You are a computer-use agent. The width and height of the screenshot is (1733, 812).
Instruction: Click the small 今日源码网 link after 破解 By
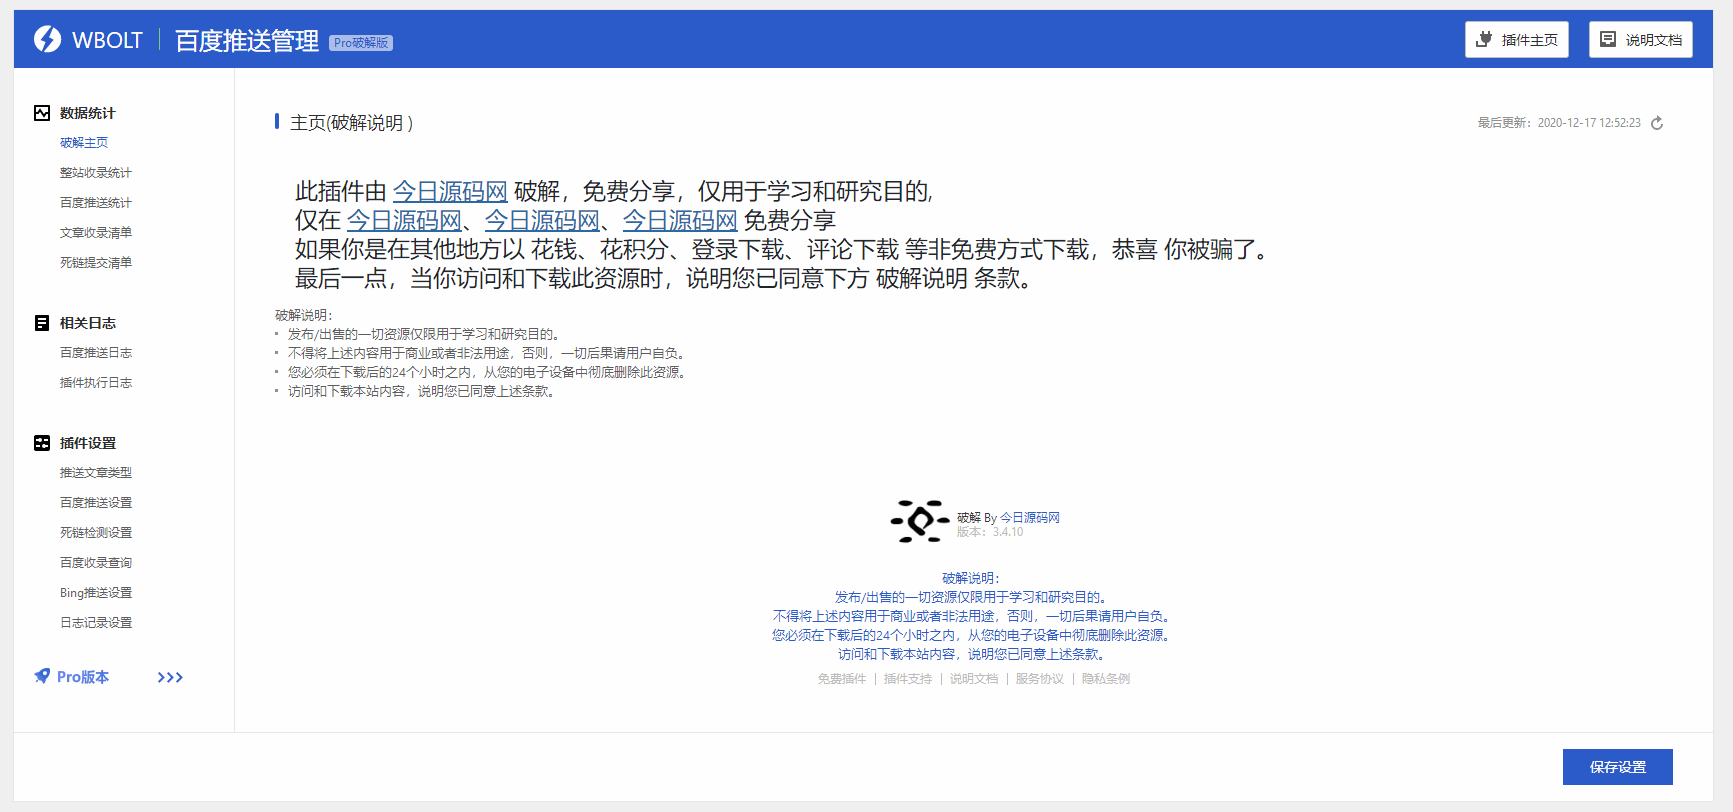(x=1030, y=518)
